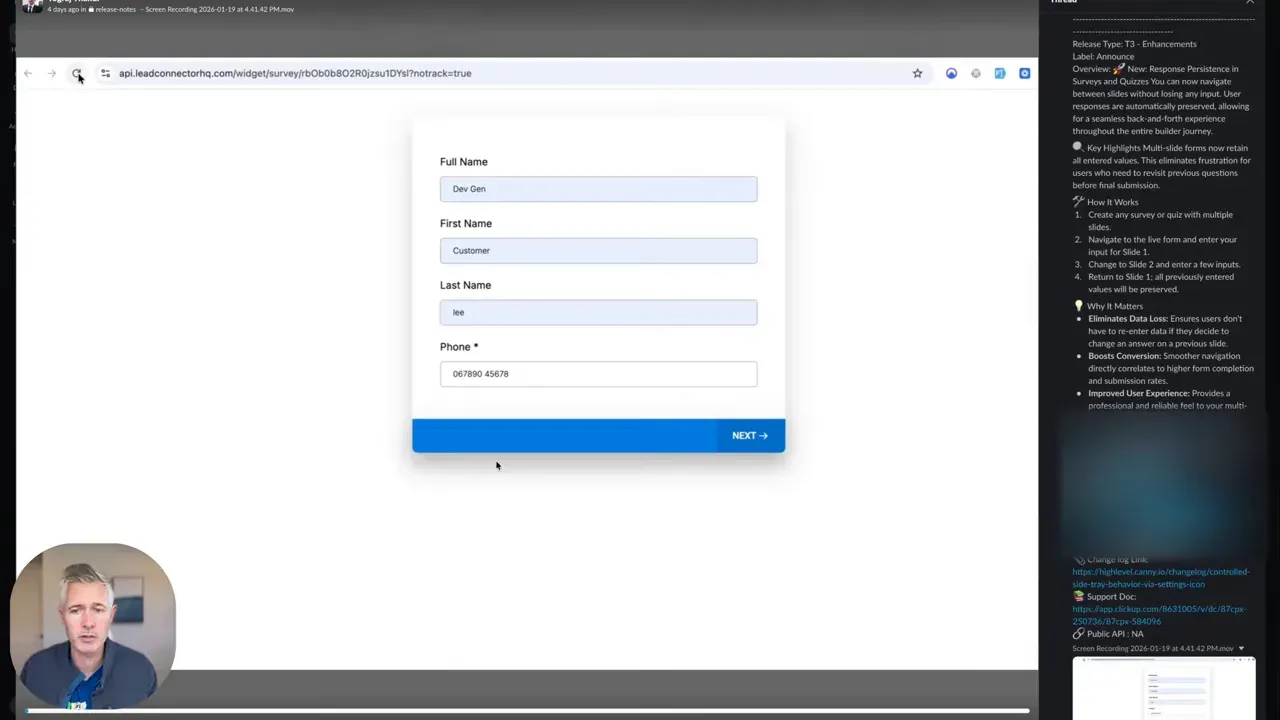Open the site controls icon beside the address bar
Screen dimensions: 1280x720
coord(105,73)
